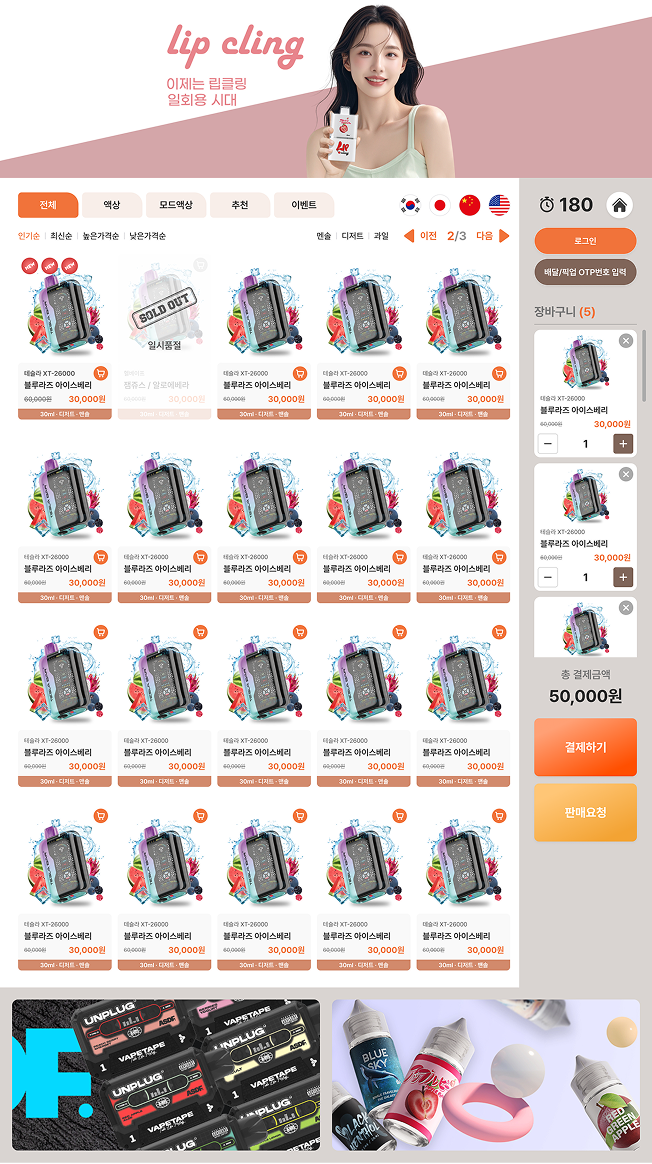
Task: Select the Japan flag language icon
Action: click(x=440, y=206)
